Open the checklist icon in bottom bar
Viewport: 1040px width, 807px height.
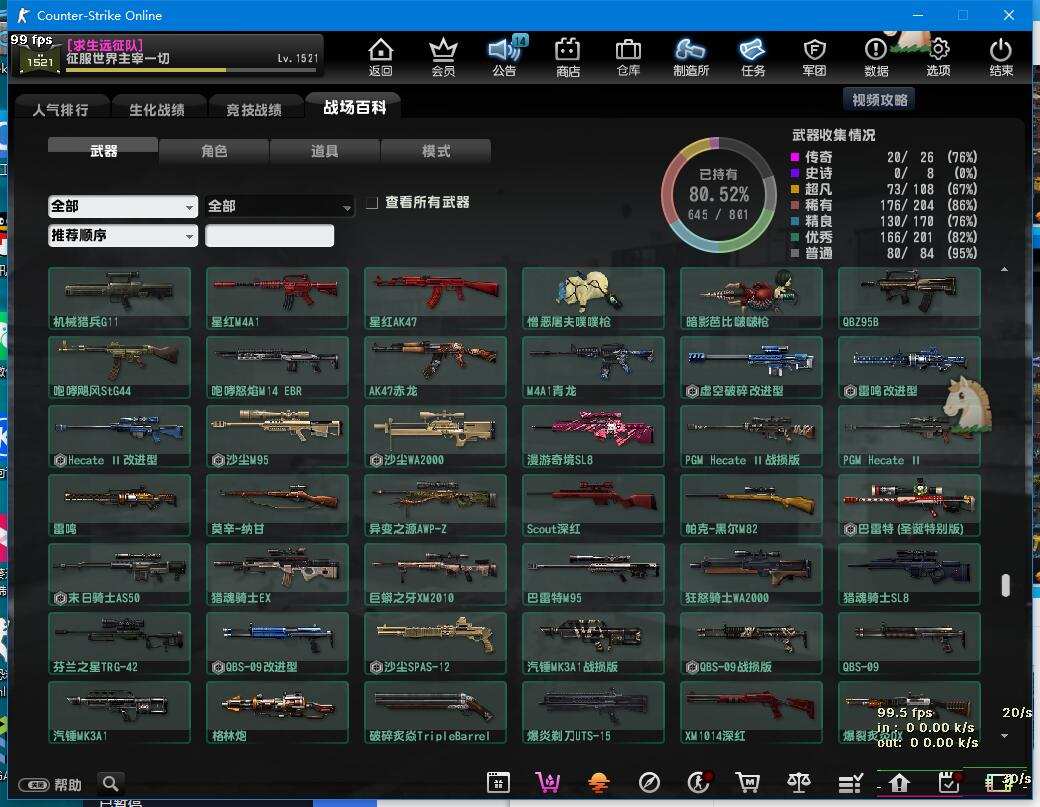coord(850,783)
